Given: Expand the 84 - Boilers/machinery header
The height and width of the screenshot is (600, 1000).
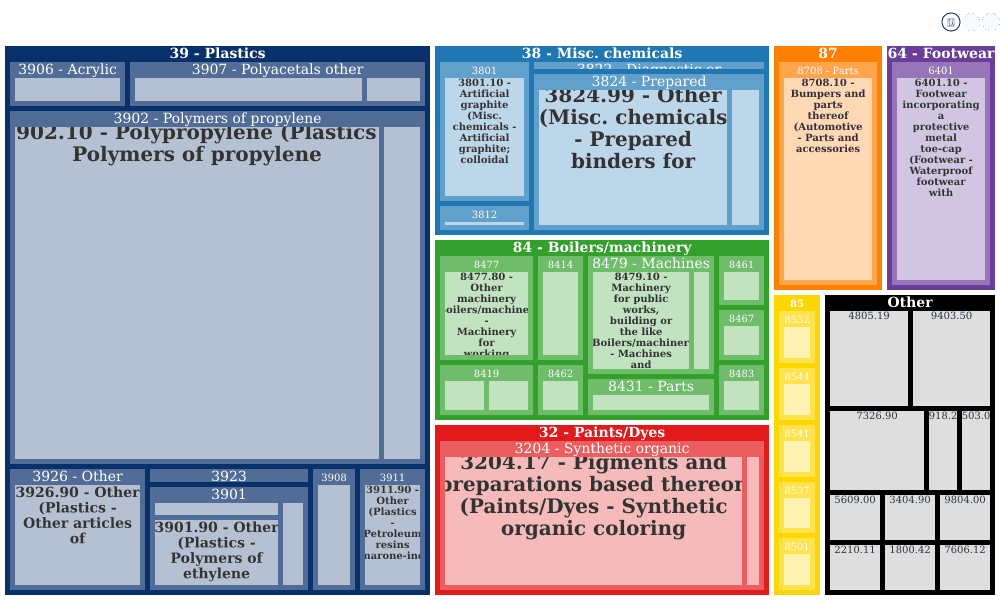Looking at the screenshot, I should [601, 247].
